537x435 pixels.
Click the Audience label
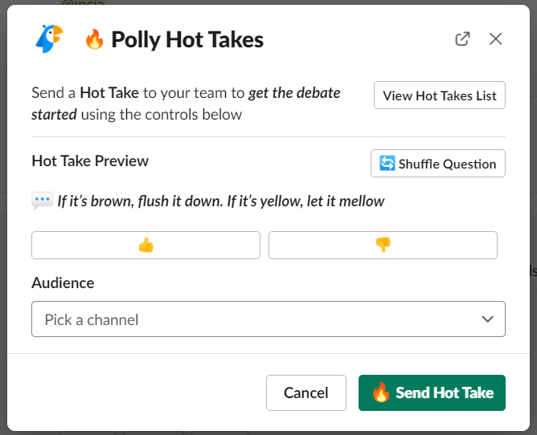[x=63, y=283]
